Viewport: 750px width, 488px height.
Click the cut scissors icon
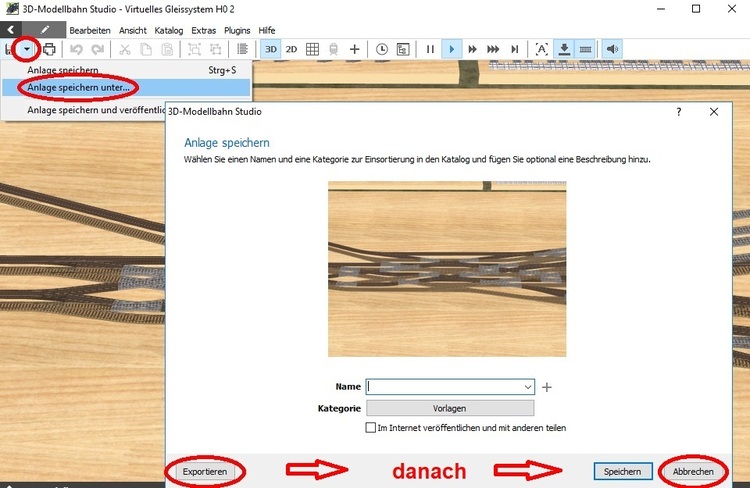(x=125, y=49)
